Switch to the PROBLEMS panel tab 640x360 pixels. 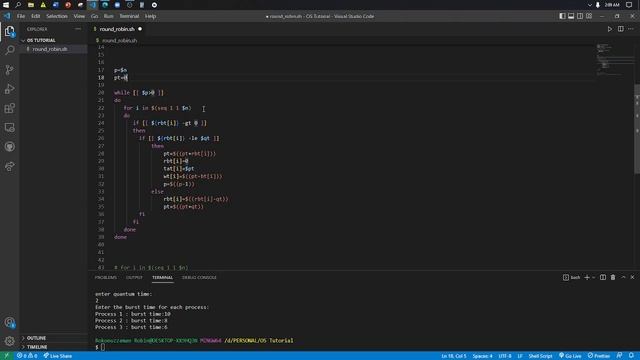[106, 278]
